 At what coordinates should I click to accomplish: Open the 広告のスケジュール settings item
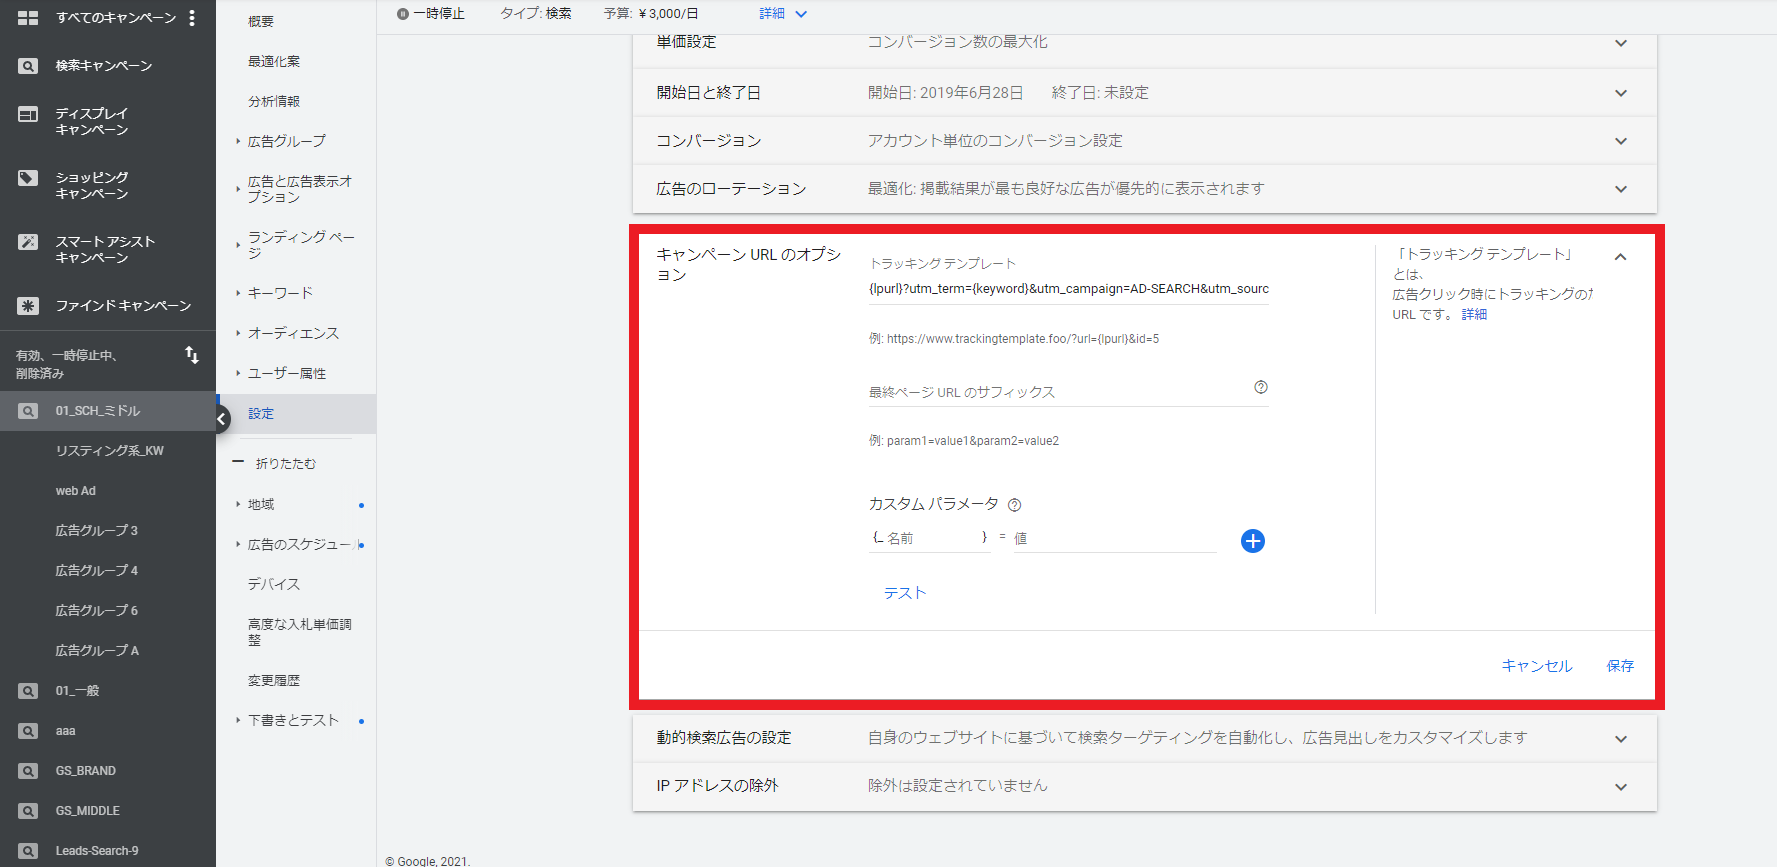pos(300,544)
